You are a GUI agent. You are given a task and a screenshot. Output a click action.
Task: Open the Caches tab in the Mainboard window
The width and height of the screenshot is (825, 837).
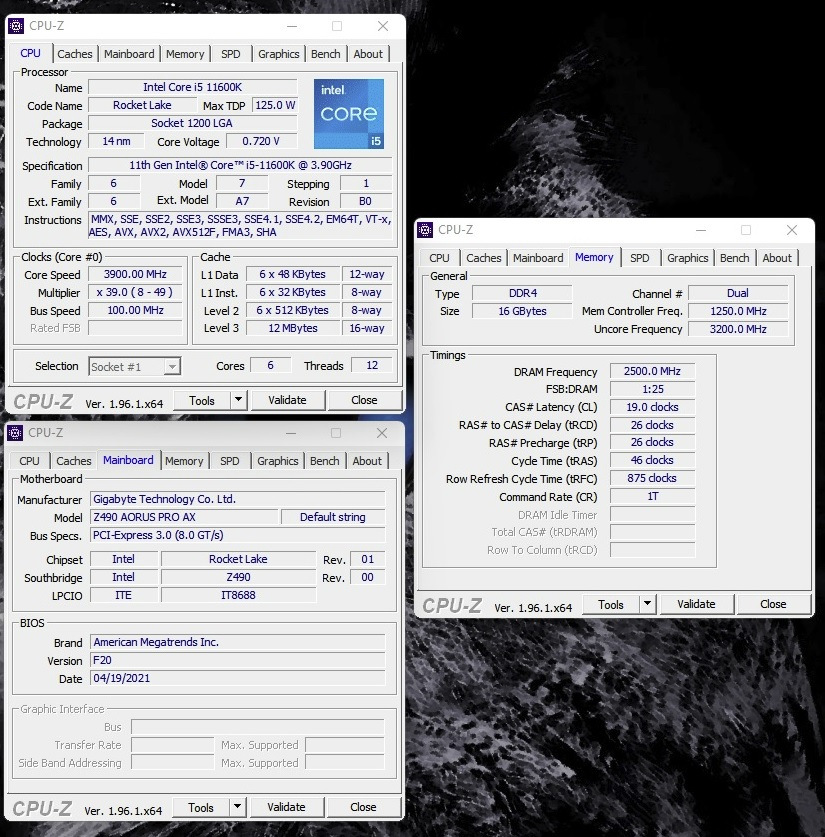pos(74,461)
